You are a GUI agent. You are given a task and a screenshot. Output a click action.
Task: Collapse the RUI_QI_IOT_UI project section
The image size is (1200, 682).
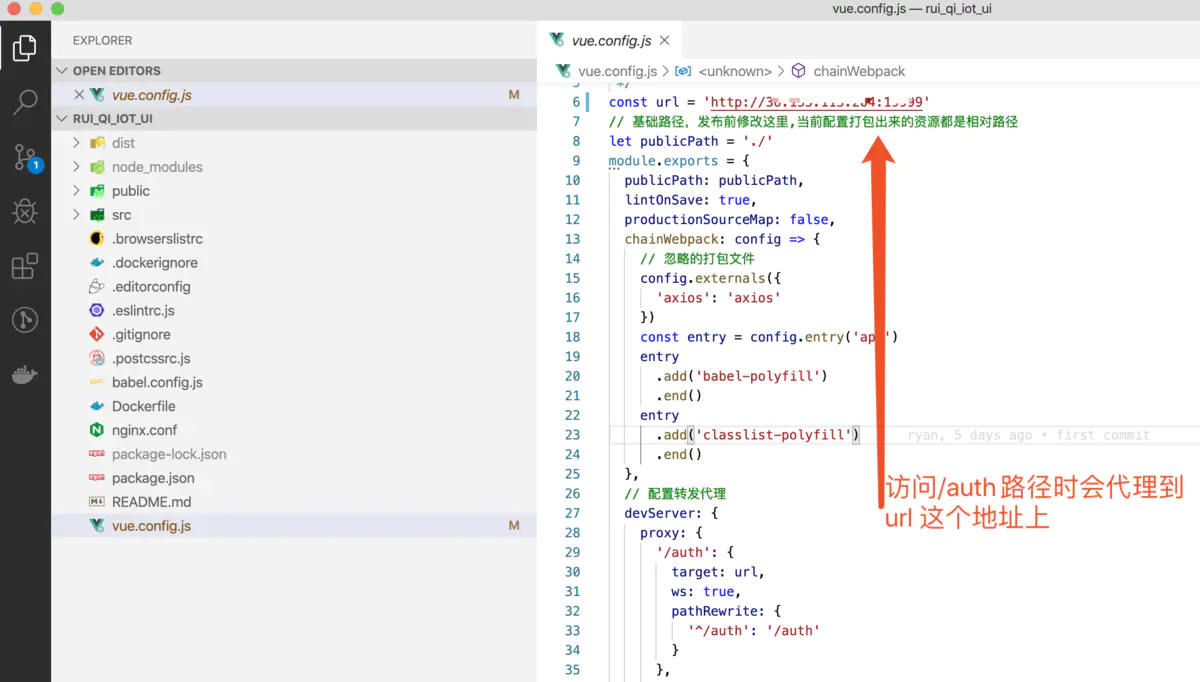(63, 119)
